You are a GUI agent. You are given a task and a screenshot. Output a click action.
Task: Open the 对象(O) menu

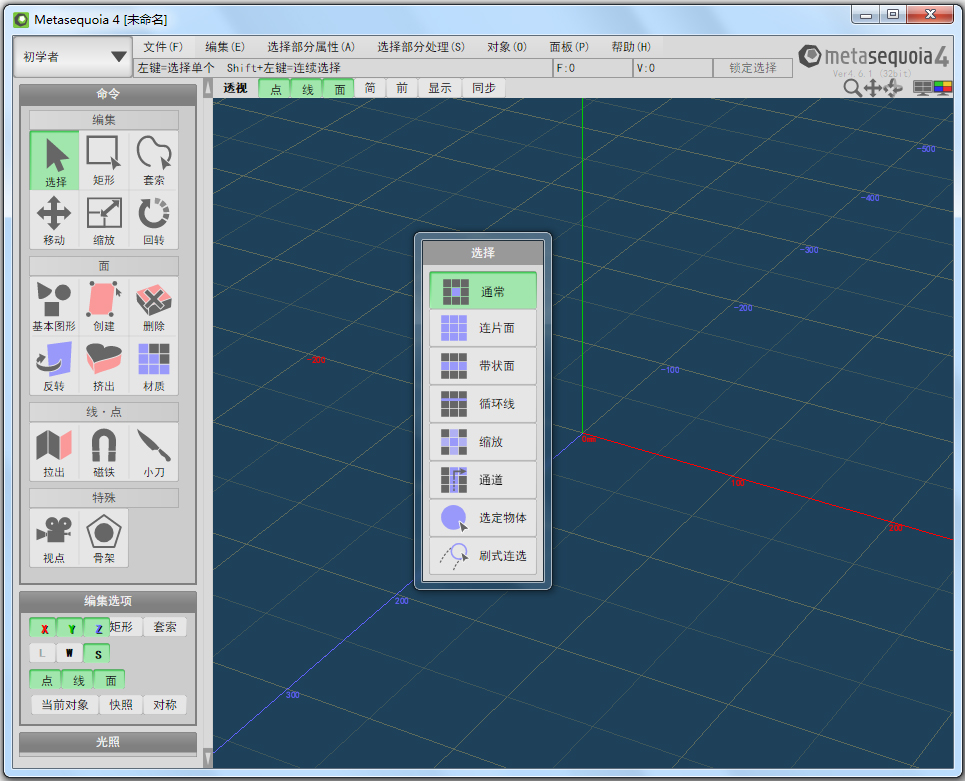click(x=507, y=47)
